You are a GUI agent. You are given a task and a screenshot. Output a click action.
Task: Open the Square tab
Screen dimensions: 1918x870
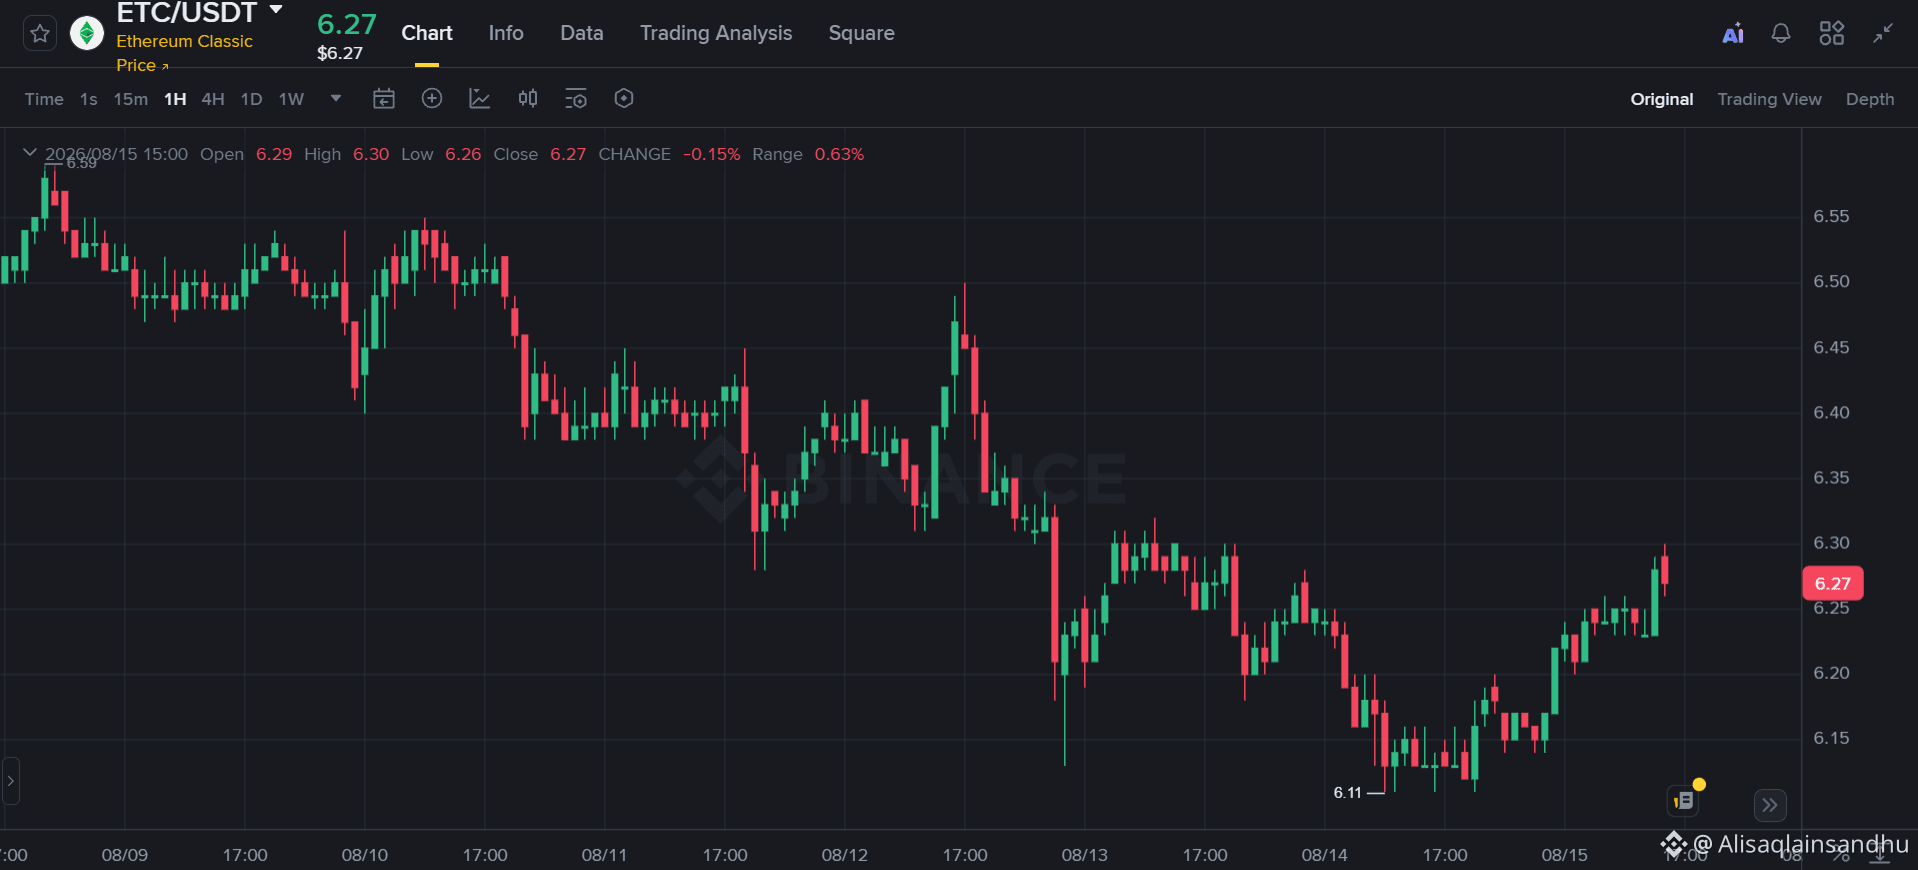pyautogui.click(x=861, y=33)
